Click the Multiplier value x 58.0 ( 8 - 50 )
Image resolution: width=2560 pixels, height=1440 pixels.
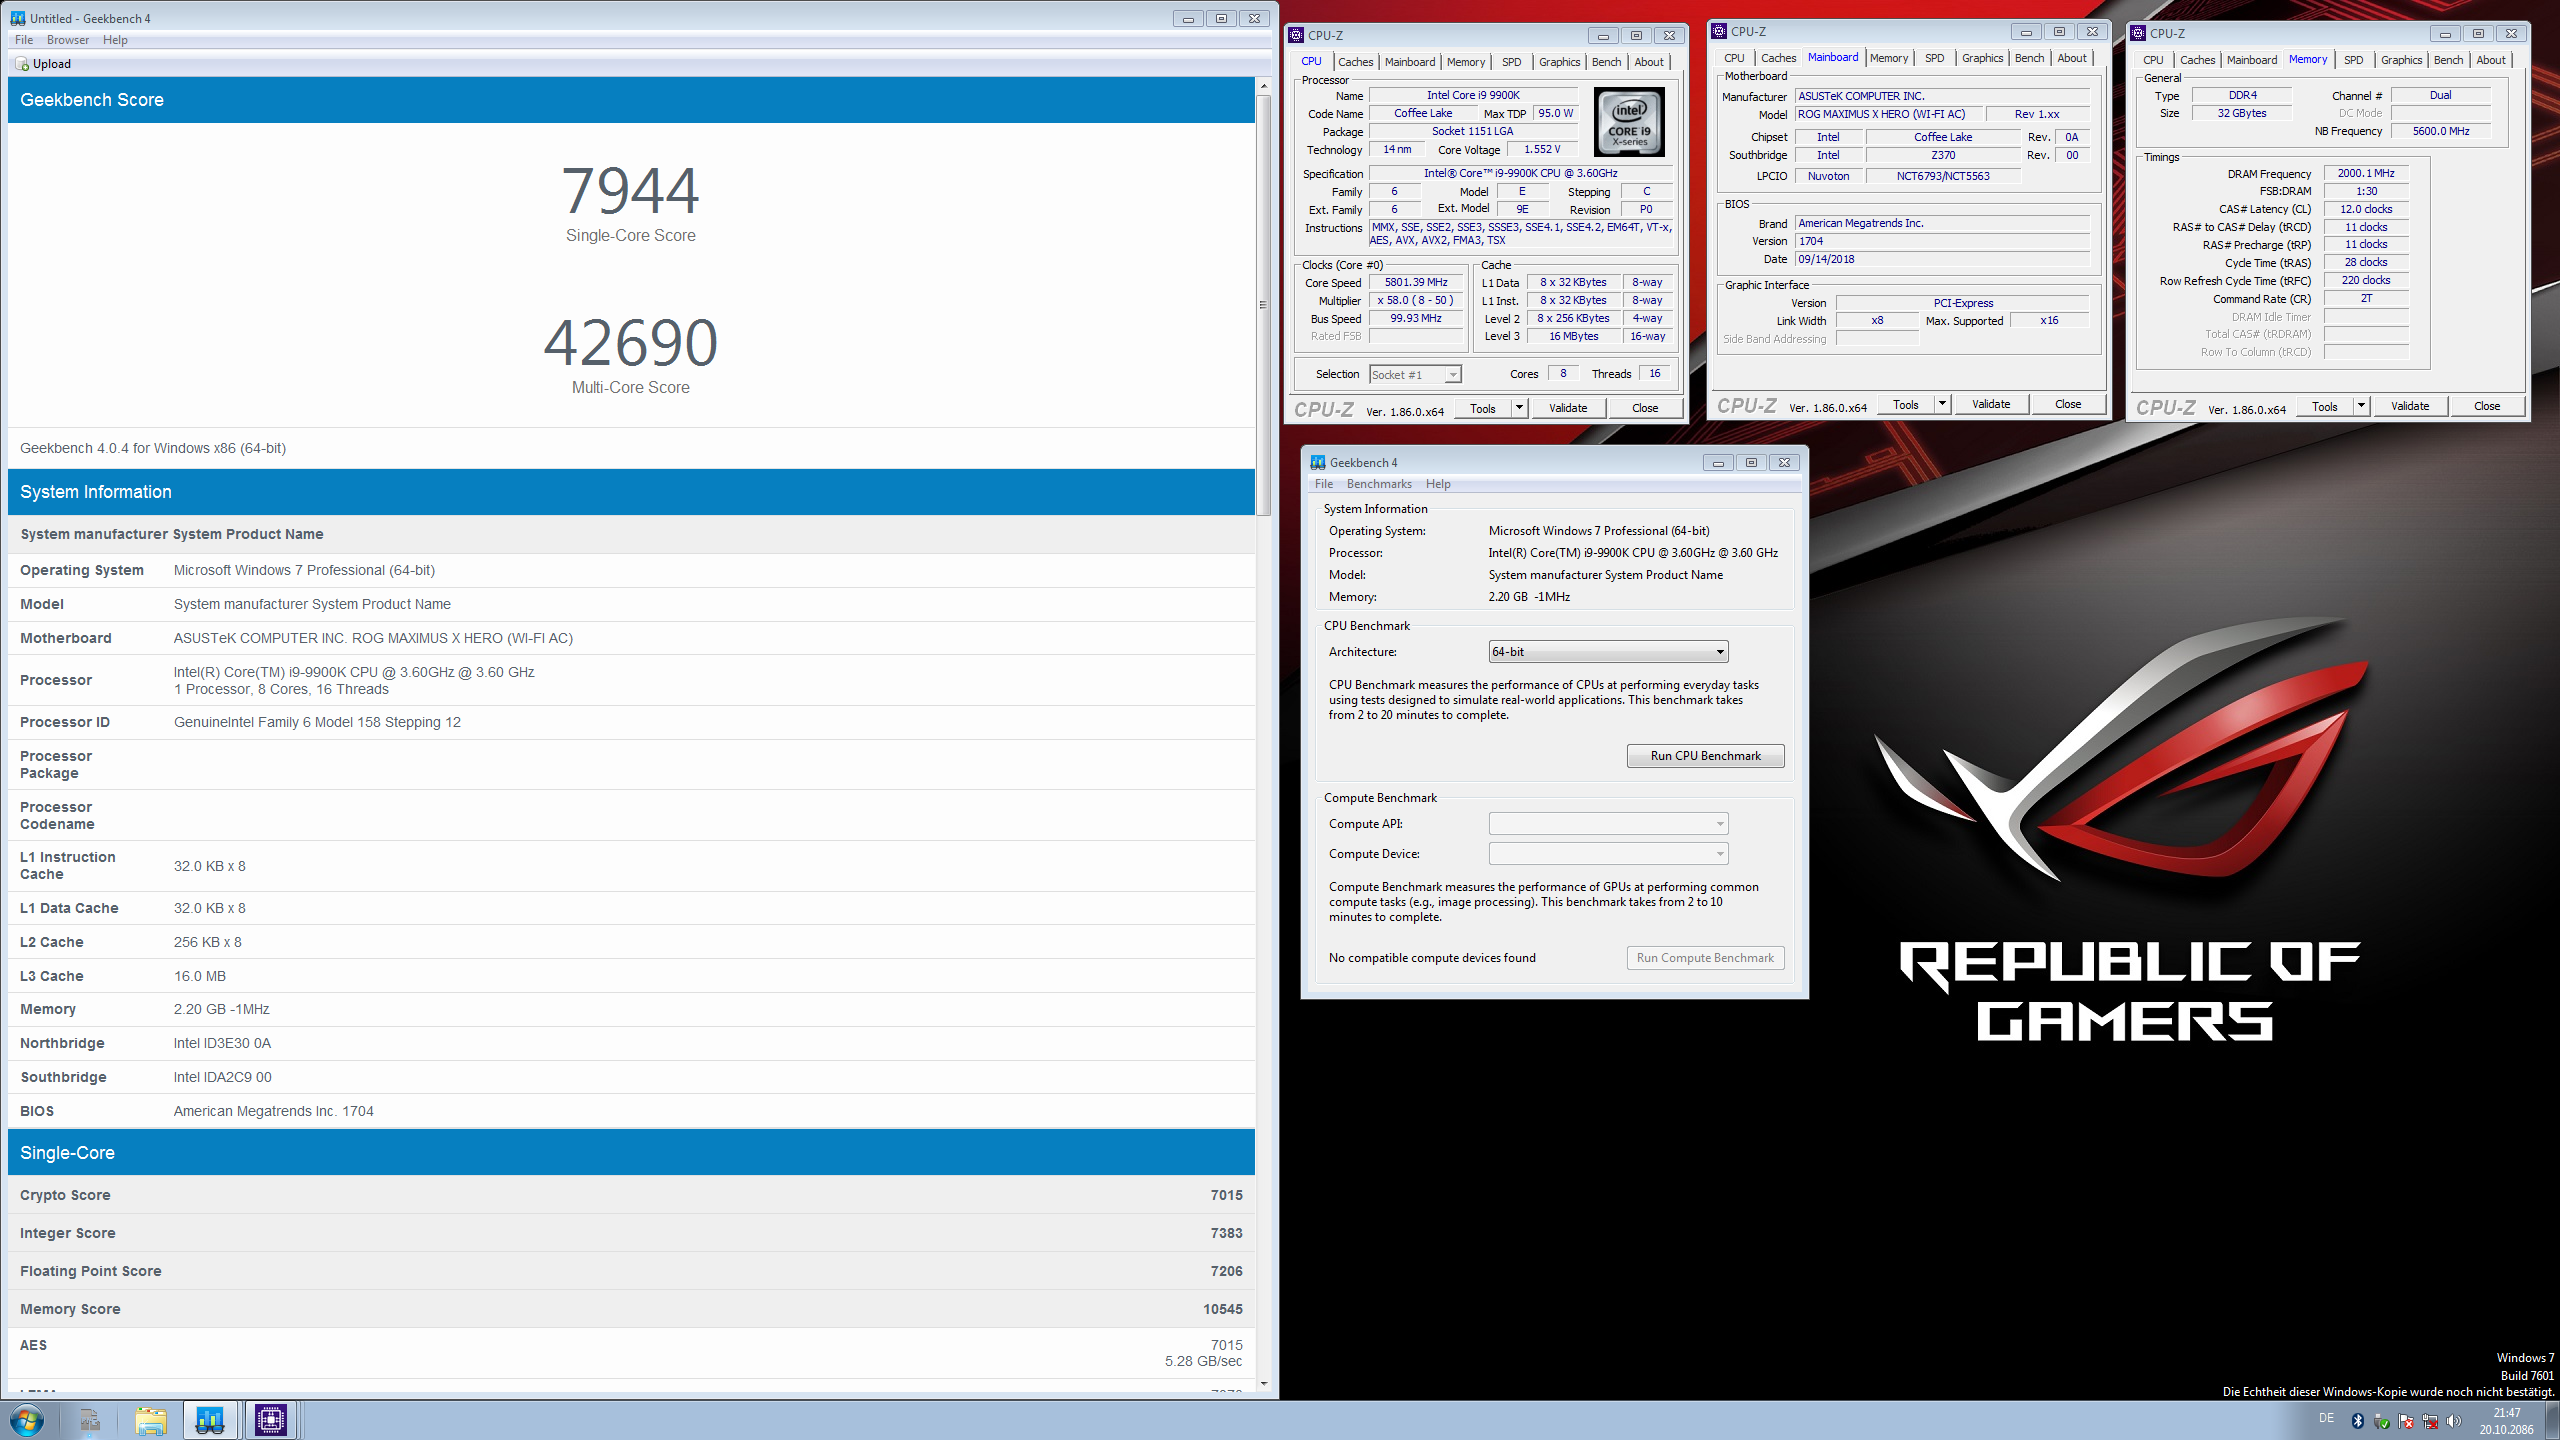[x=1415, y=301]
